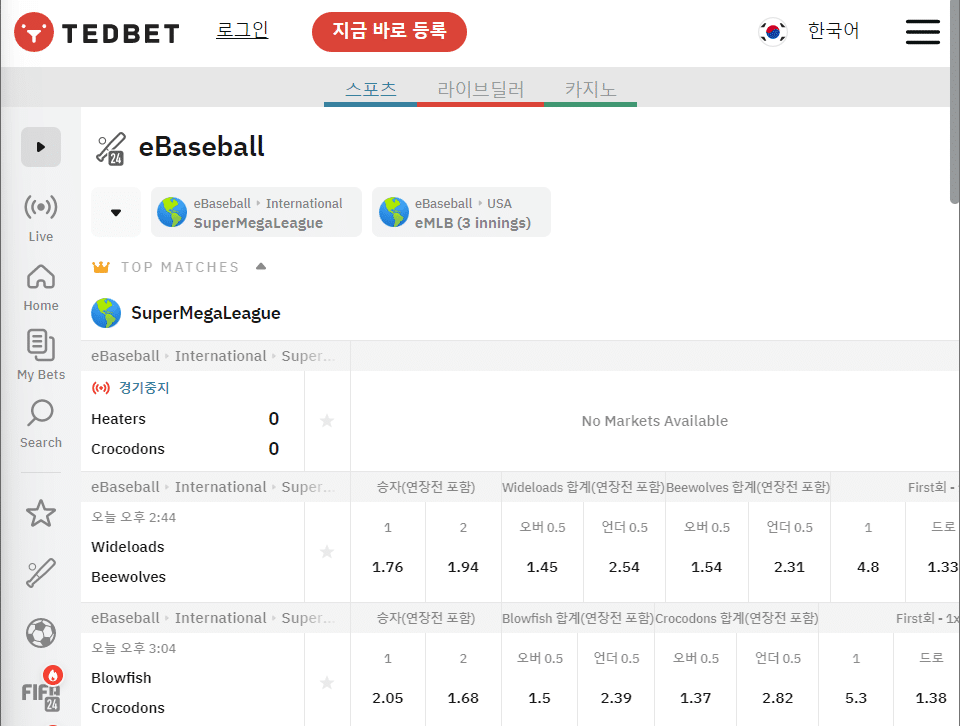The width and height of the screenshot is (960, 726).
Task: Open the Live section in sidebar
Action: [x=41, y=218]
